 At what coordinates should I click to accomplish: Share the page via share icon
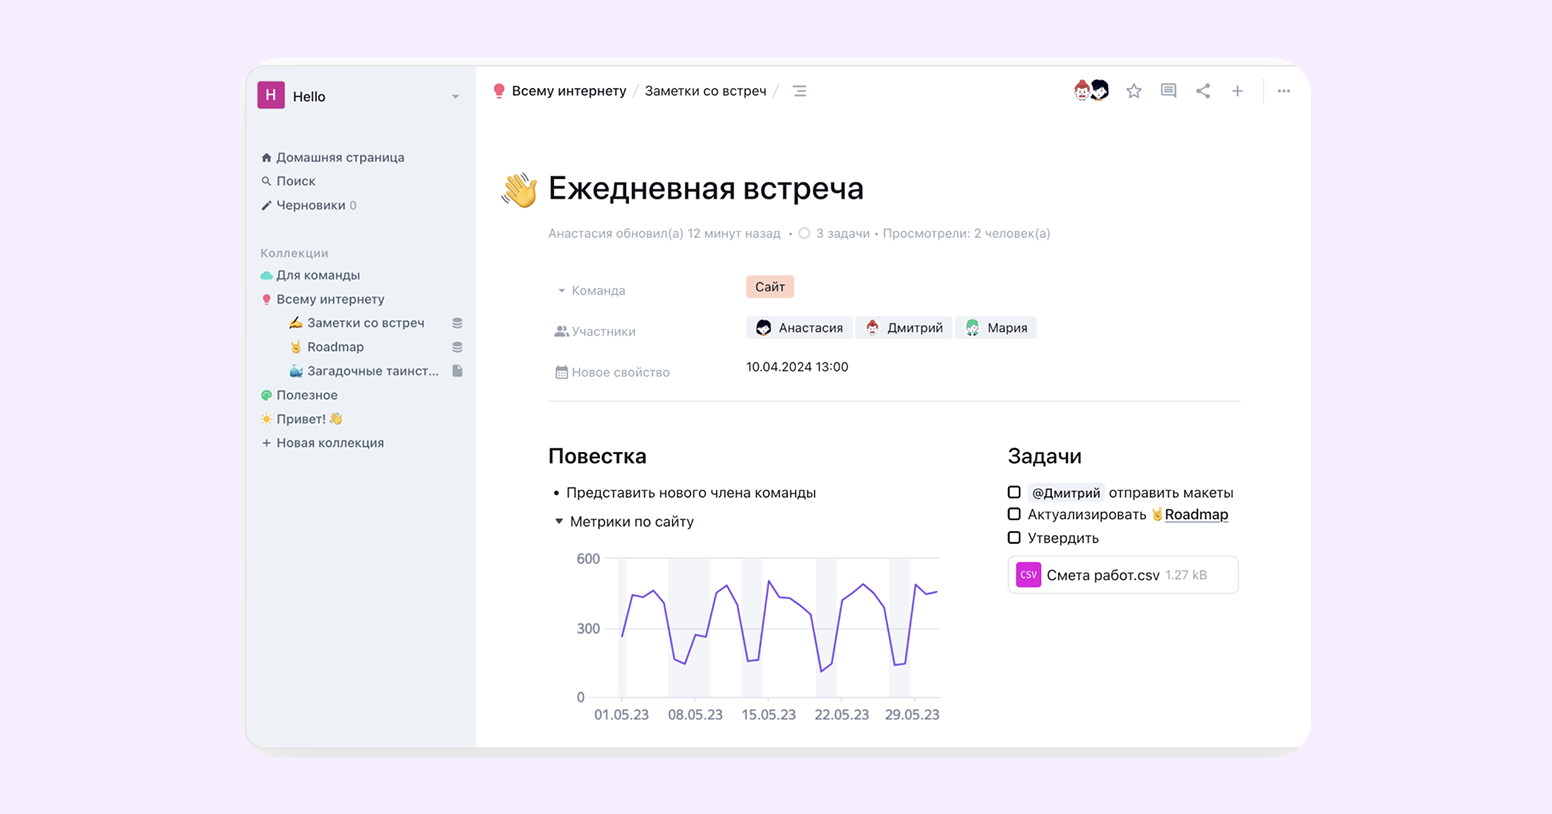[1203, 91]
